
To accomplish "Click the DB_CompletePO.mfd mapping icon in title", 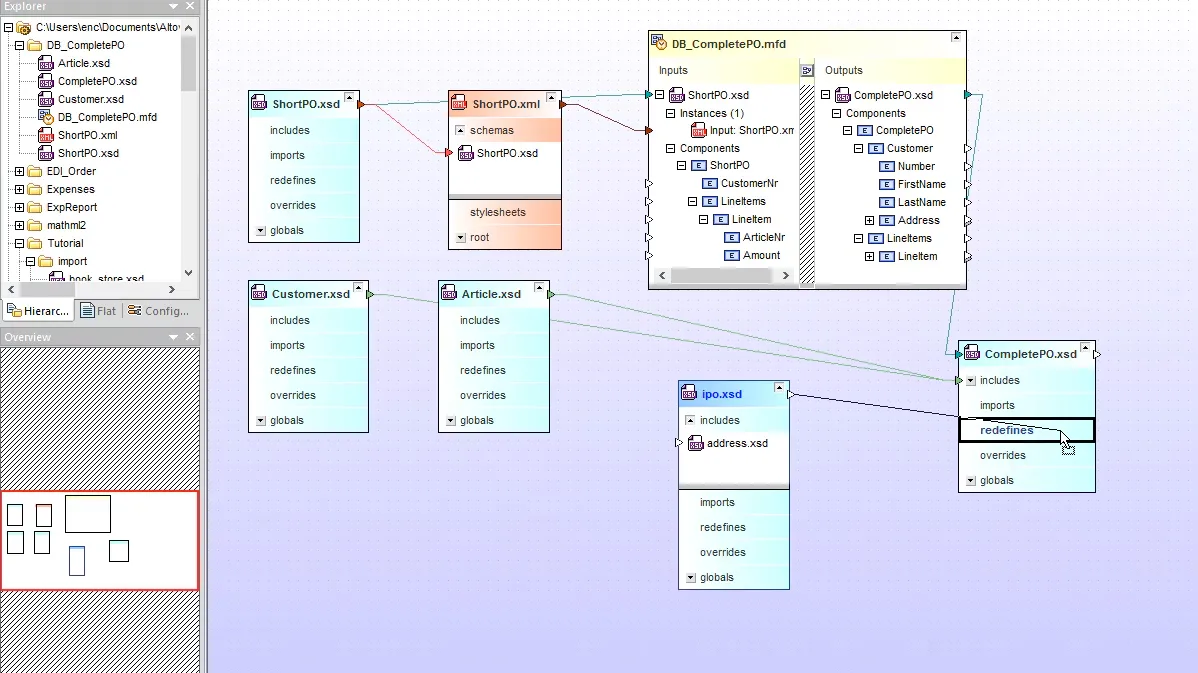I will (659, 43).
